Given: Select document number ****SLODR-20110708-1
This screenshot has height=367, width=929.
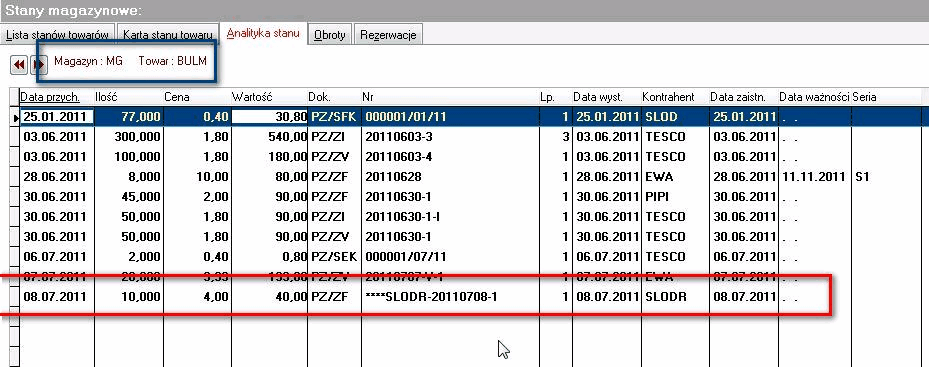Looking at the screenshot, I should point(431,296).
